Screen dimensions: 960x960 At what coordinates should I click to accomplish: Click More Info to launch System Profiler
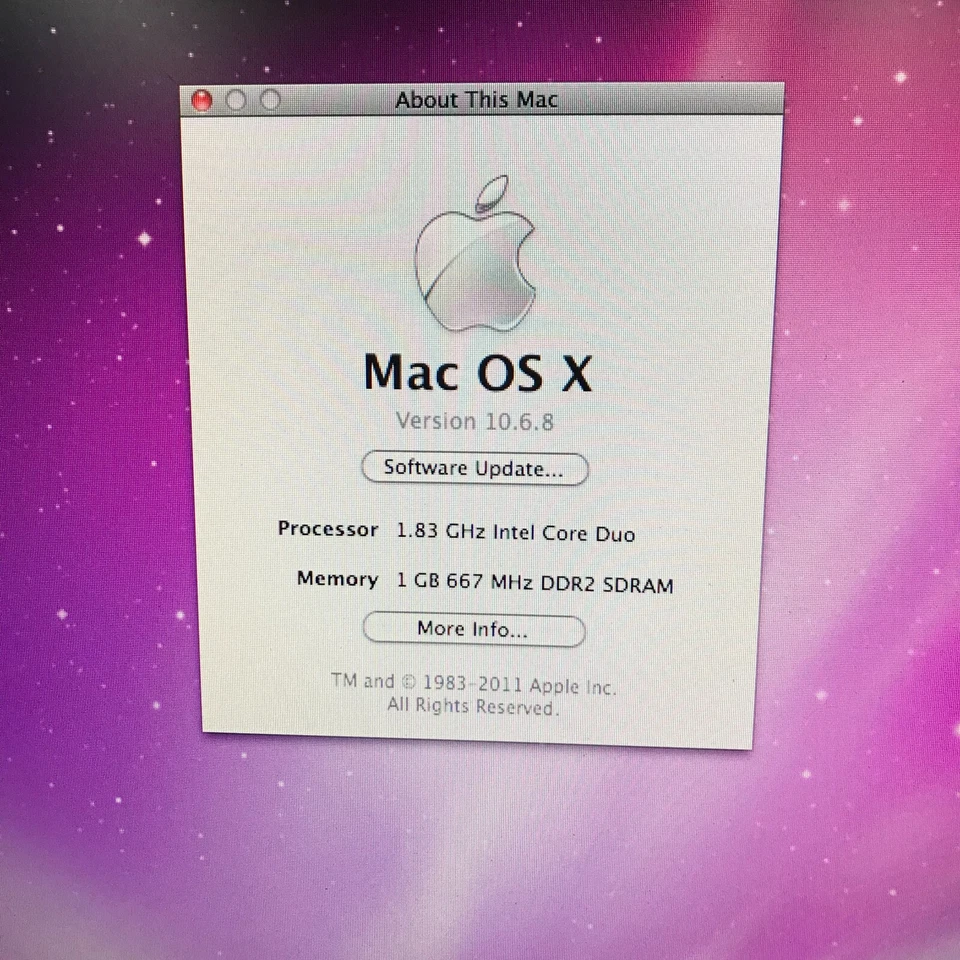(x=473, y=629)
